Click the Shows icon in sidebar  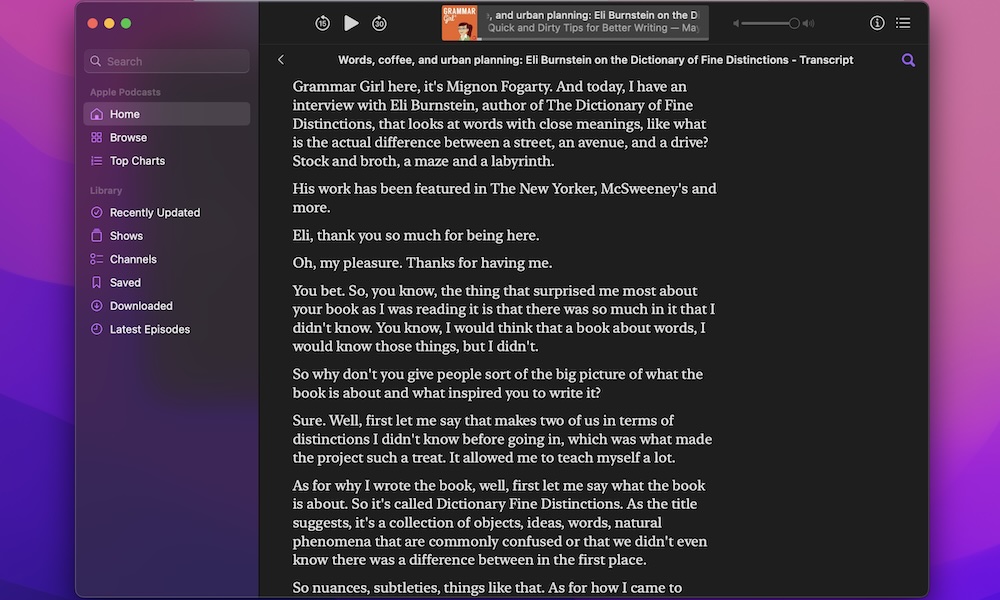pos(96,236)
